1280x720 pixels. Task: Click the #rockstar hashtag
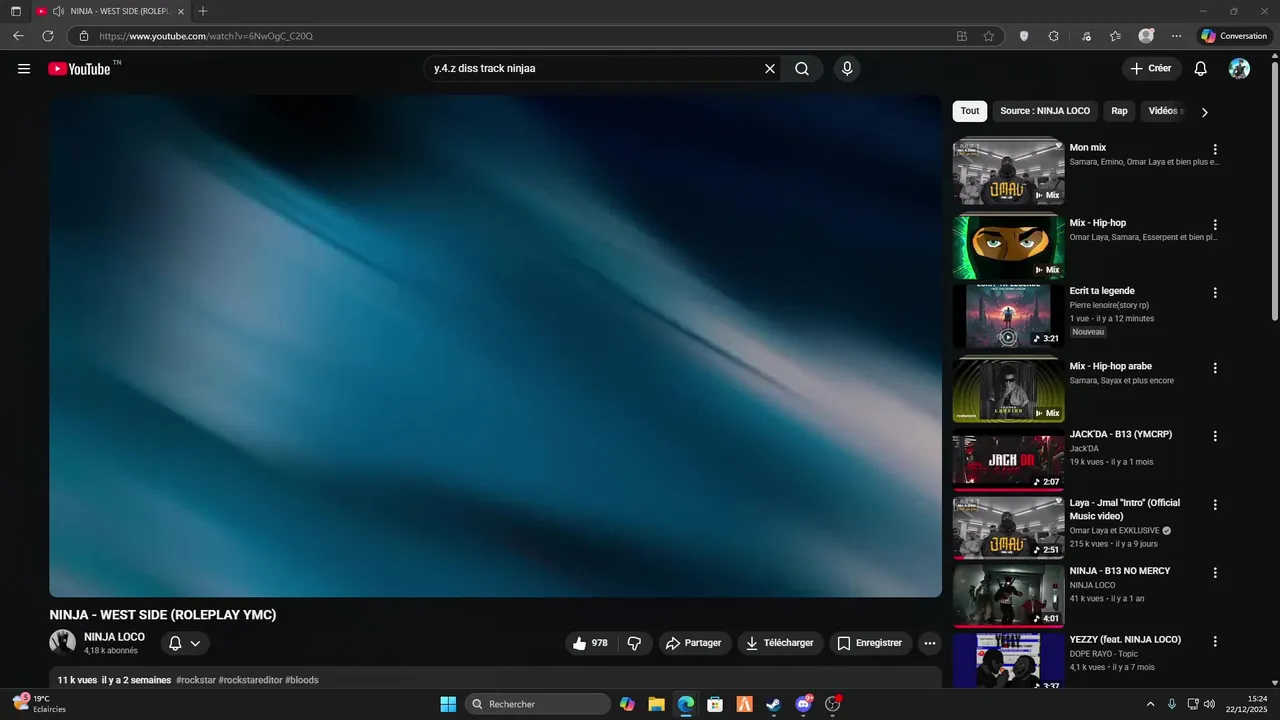[195, 680]
